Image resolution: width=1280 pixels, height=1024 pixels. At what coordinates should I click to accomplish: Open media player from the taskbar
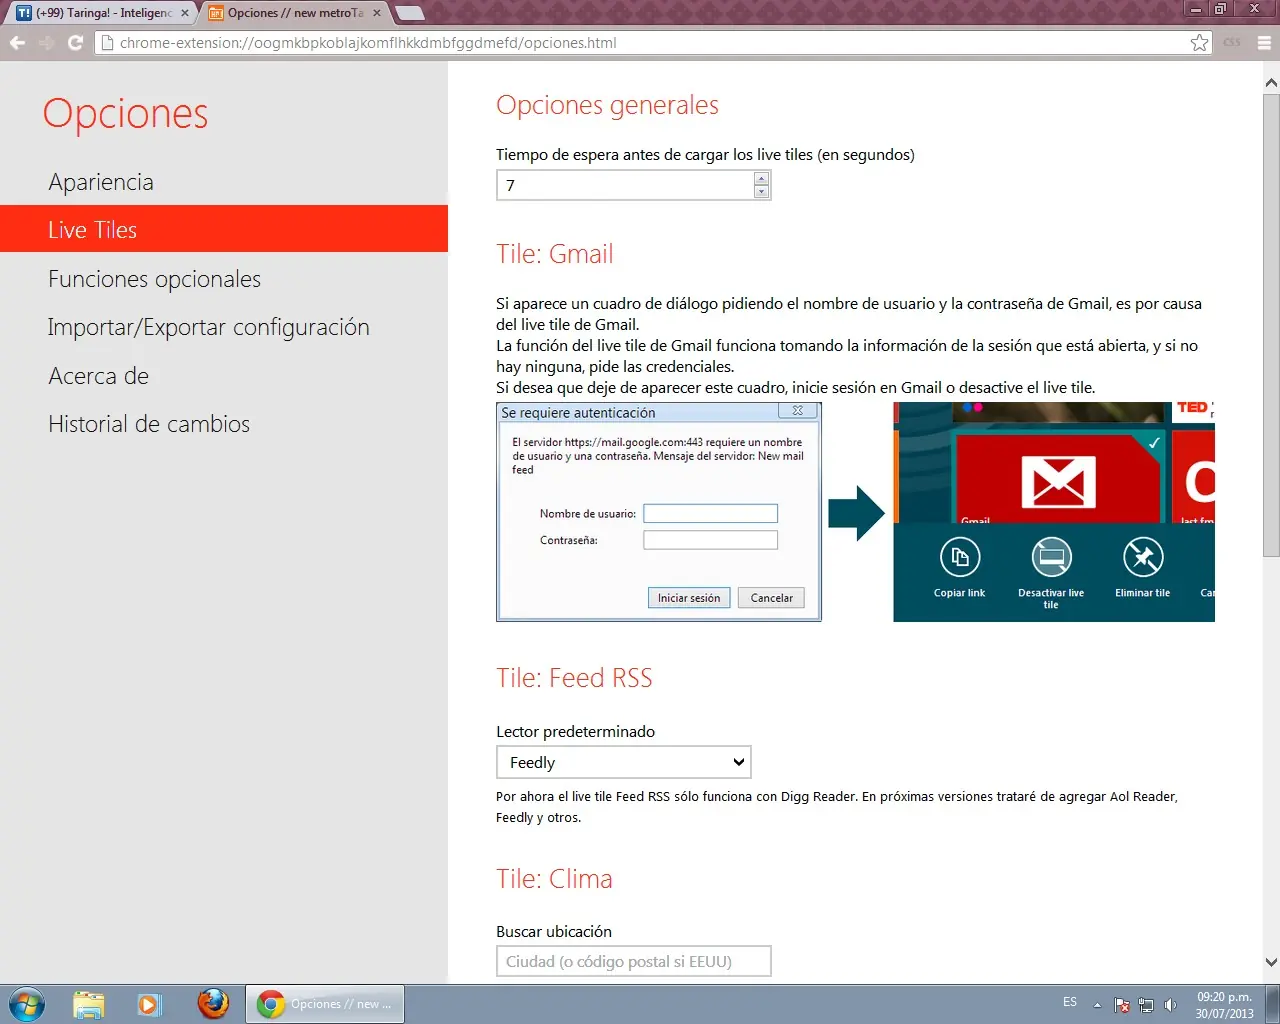(x=149, y=1004)
